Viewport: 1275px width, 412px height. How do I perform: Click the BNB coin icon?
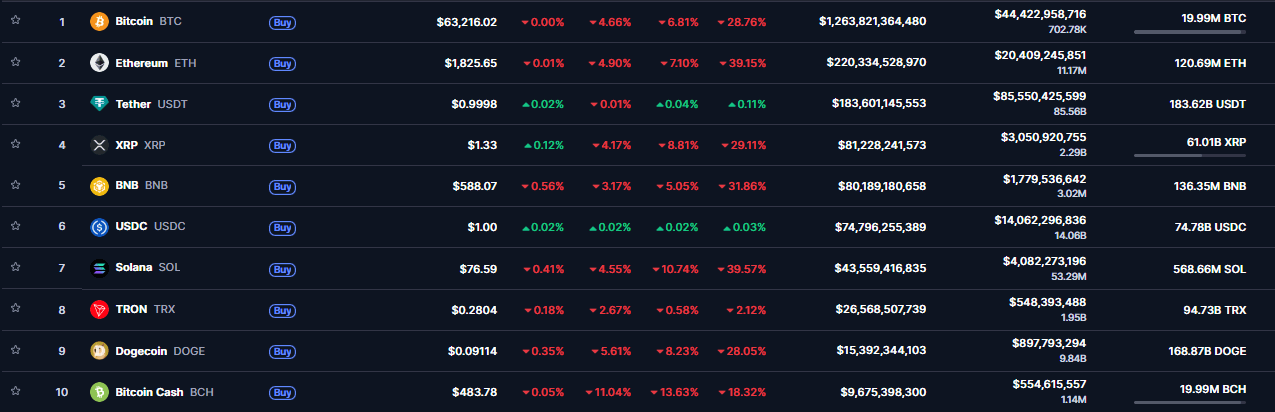[x=99, y=186]
